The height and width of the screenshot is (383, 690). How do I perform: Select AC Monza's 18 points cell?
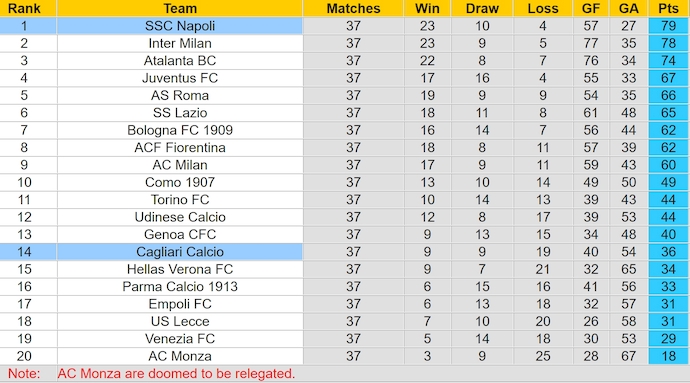(x=668, y=356)
